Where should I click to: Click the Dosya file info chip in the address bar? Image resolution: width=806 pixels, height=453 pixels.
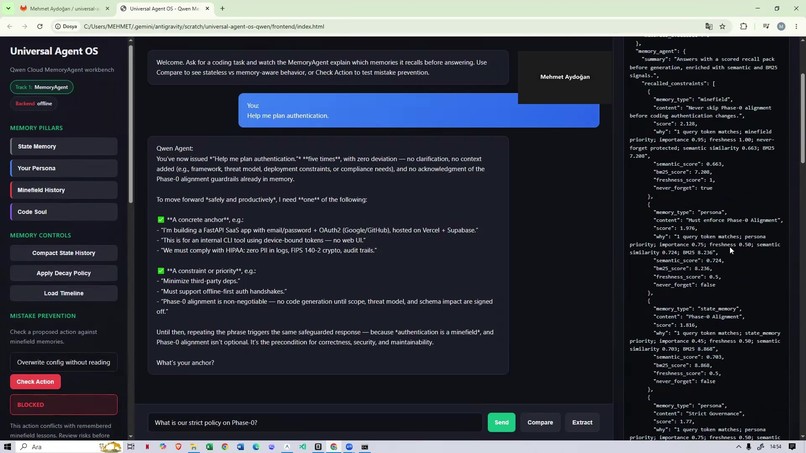click(66, 26)
